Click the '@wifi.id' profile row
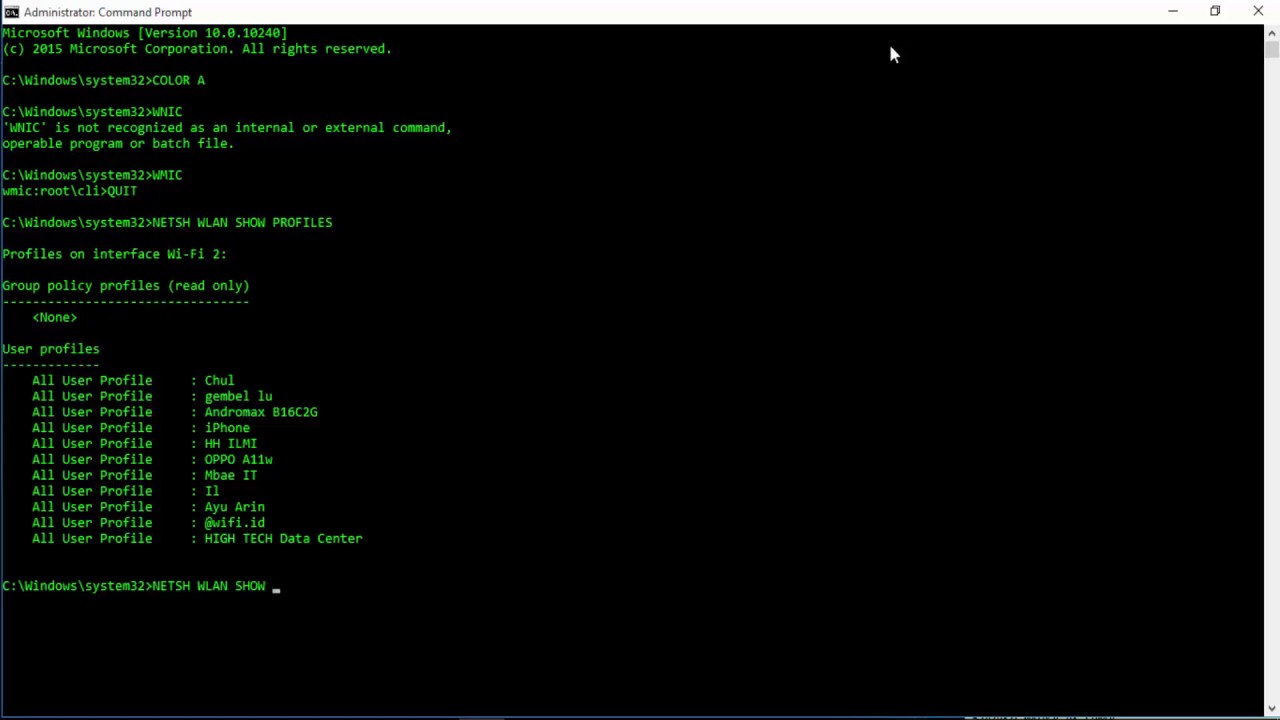This screenshot has width=1280, height=720. coord(148,523)
